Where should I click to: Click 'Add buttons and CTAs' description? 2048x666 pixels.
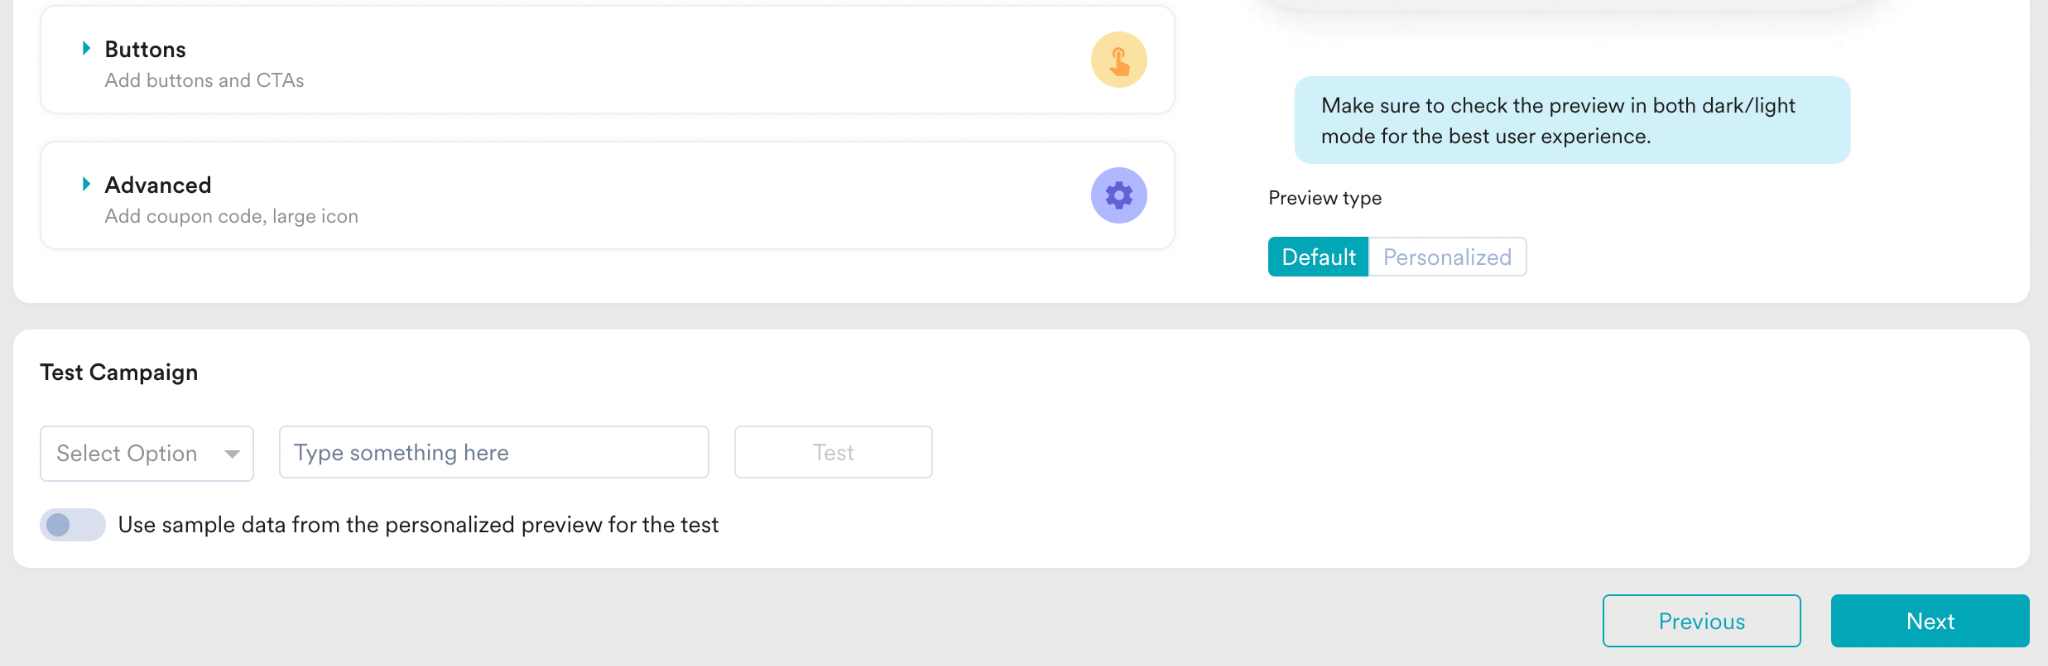(x=204, y=80)
